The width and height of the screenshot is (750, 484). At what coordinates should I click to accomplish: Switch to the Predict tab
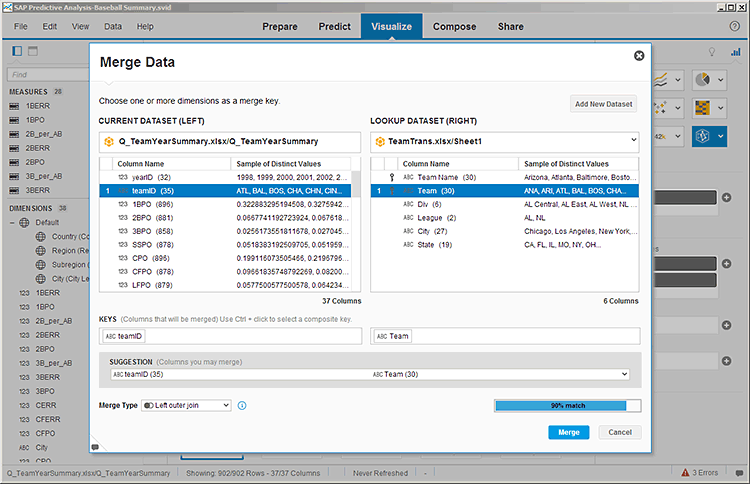(x=335, y=27)
